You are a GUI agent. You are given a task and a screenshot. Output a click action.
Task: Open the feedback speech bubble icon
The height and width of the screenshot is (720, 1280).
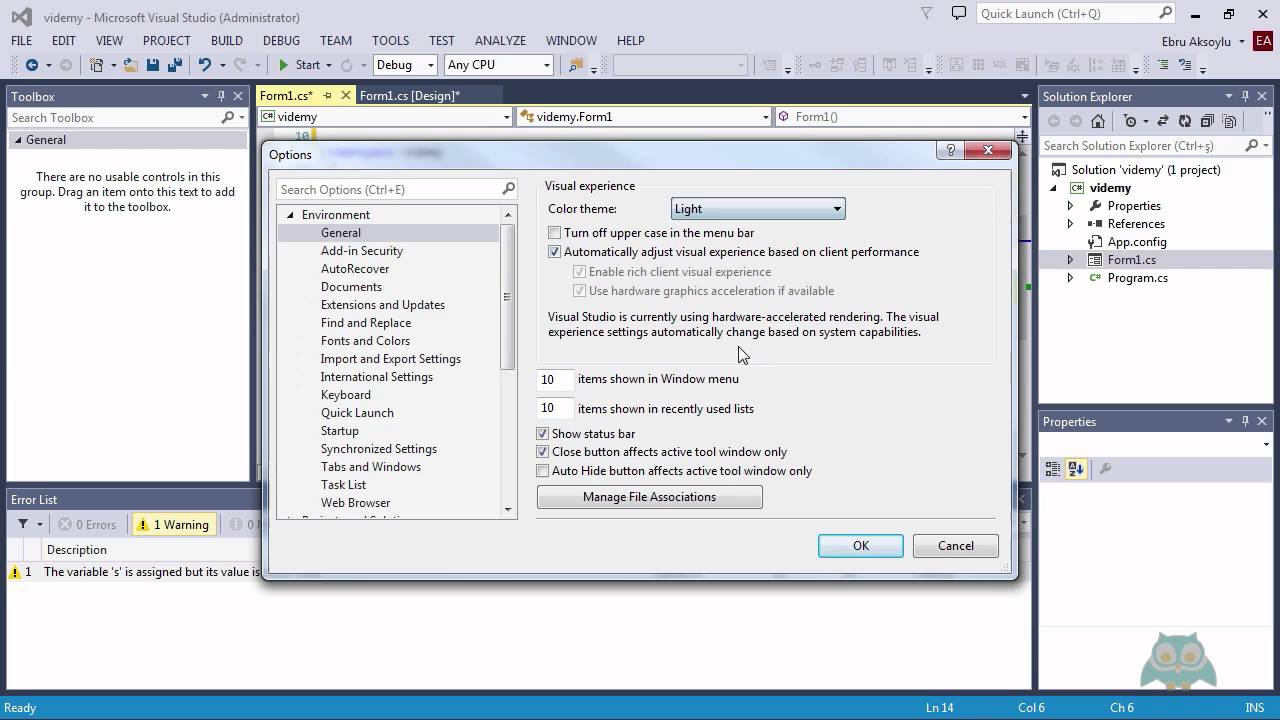[x=959, y=14]
